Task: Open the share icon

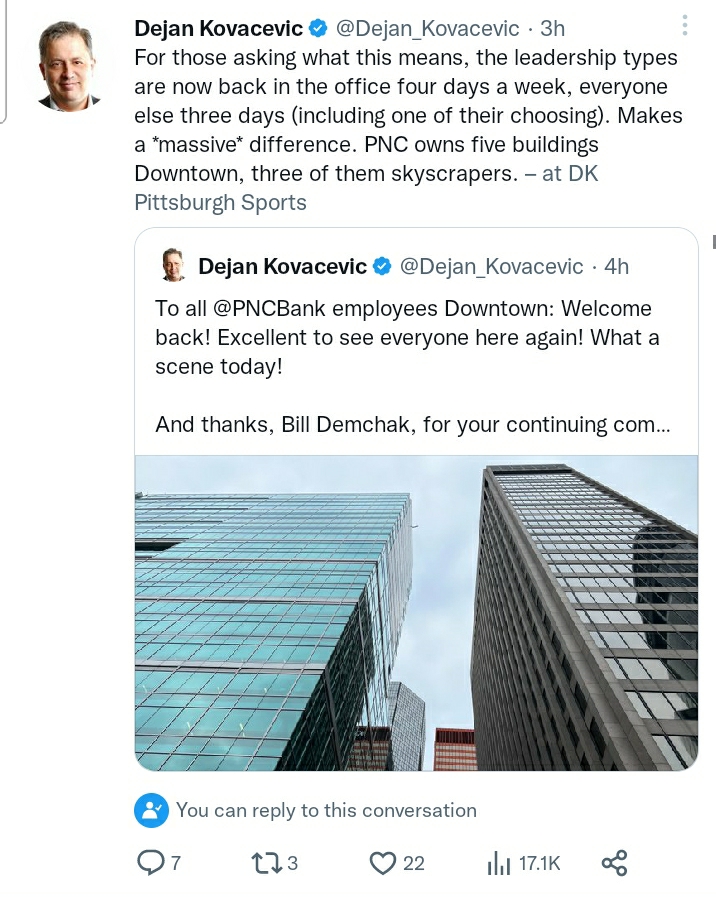Action: [614, 862]
